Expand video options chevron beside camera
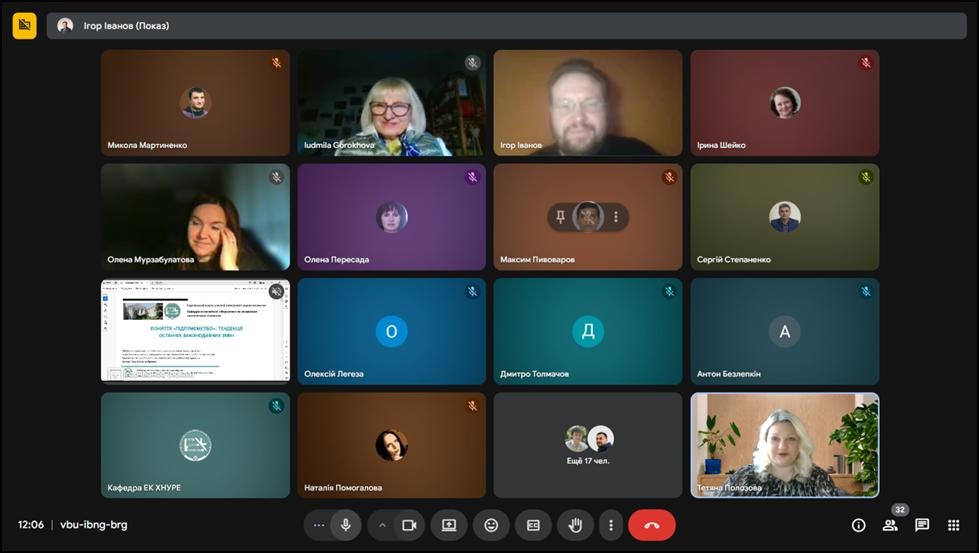Viewport: 979px width, 553px height. [x=381, y=525]
